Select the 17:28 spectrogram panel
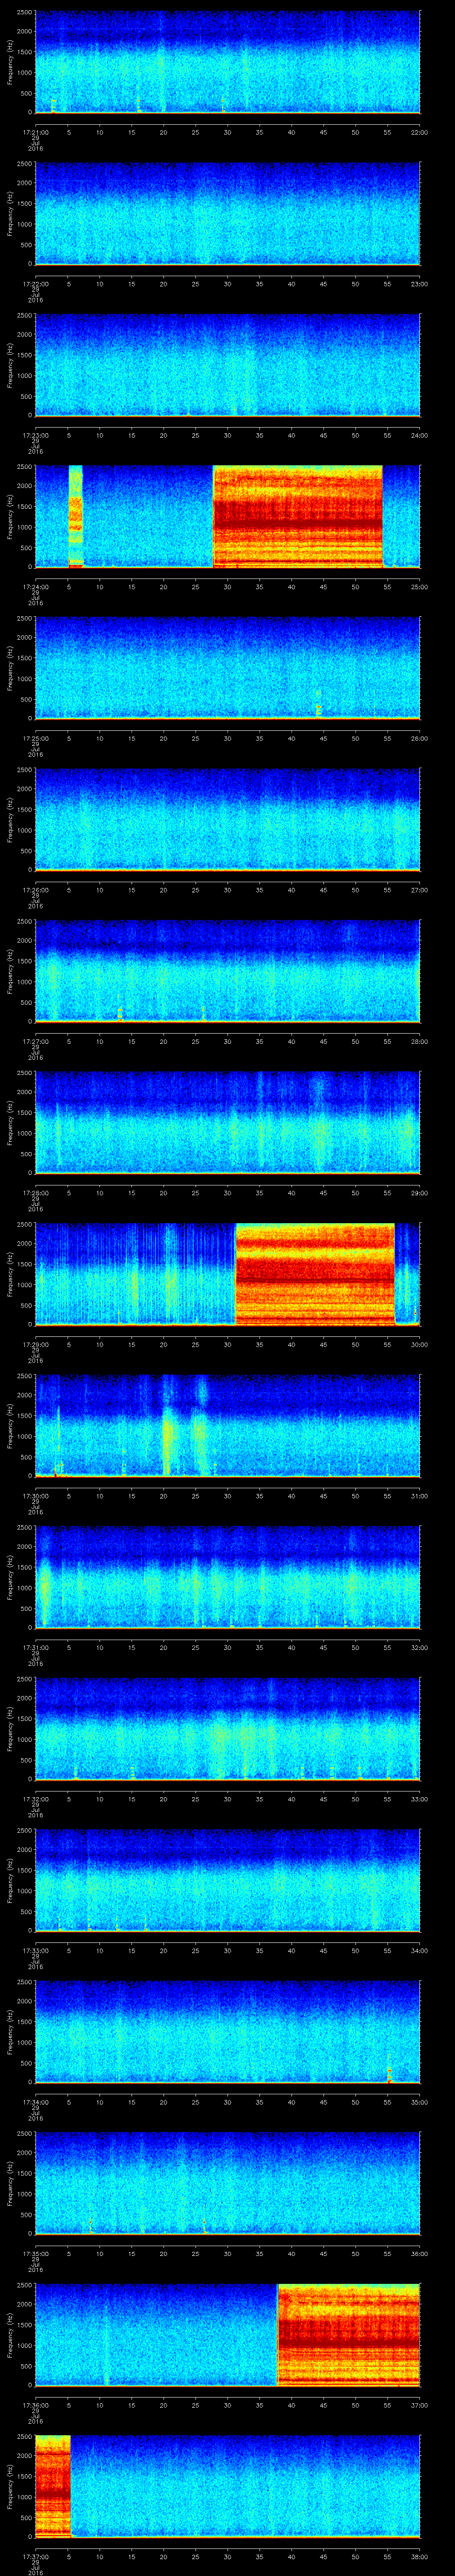 pyautogui.click(x=227, y=1122)
